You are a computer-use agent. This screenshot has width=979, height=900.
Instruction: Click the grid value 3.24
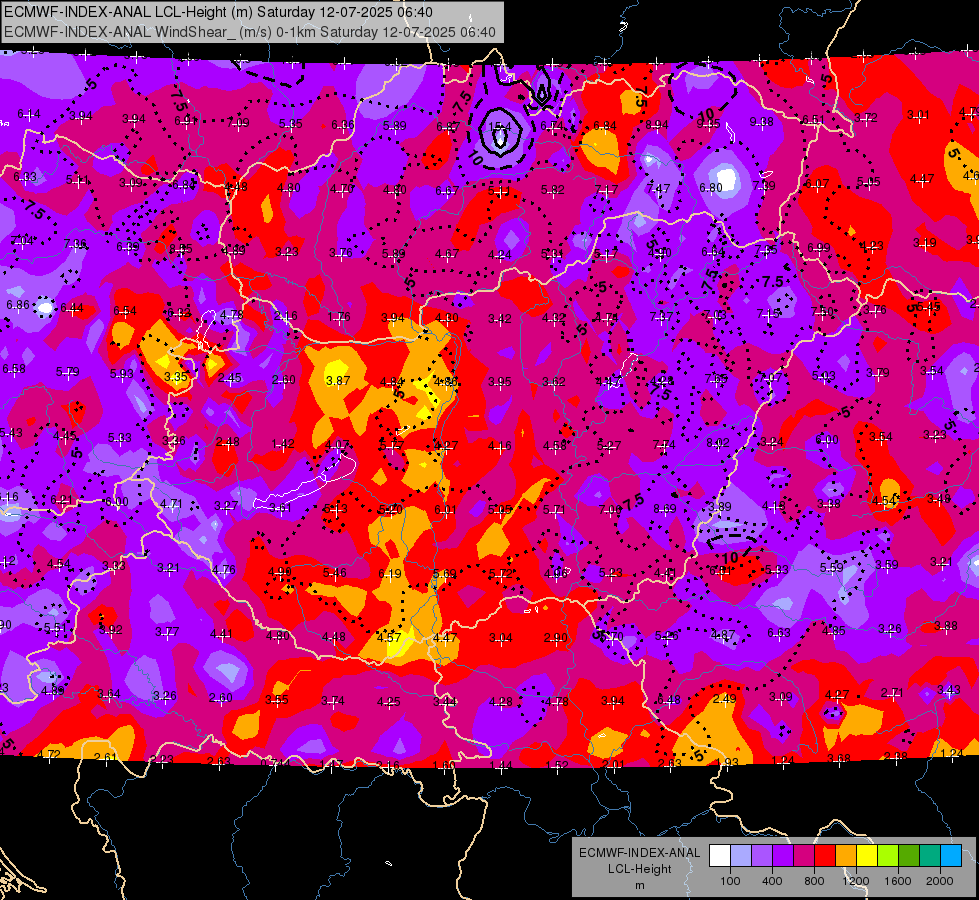pyautogui.click(x=772, y=442)
